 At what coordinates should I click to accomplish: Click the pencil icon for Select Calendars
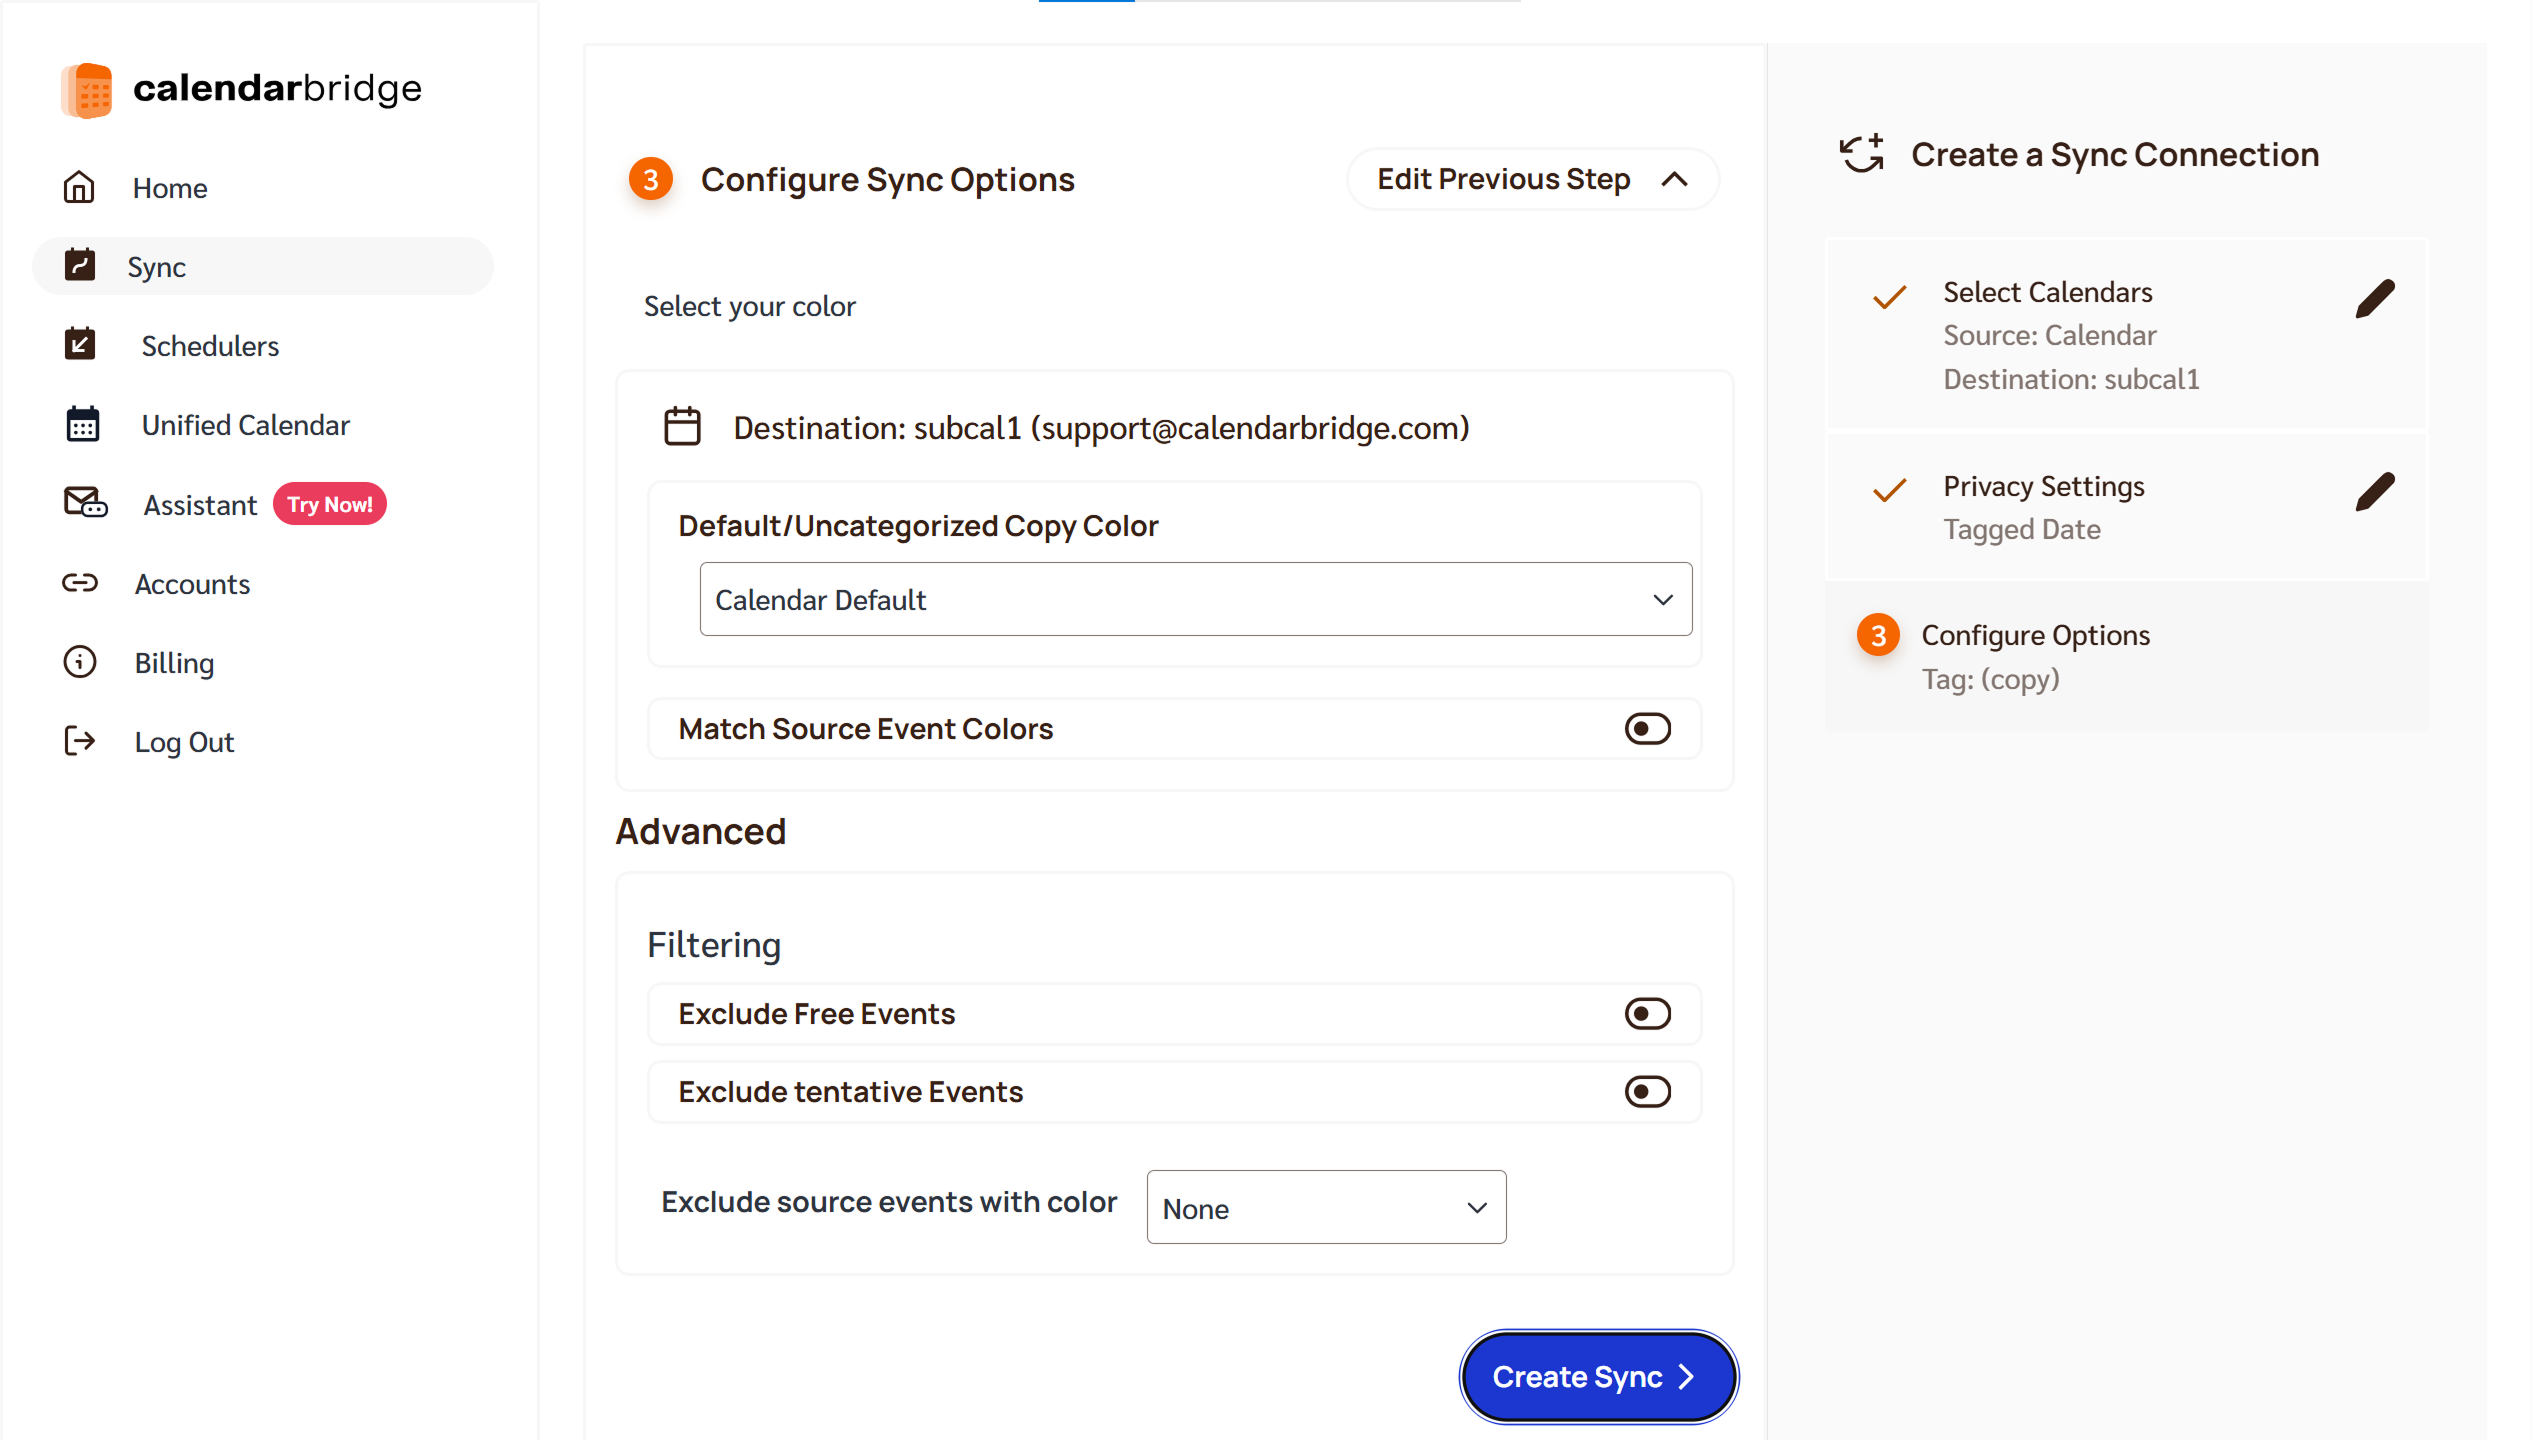2375,299
